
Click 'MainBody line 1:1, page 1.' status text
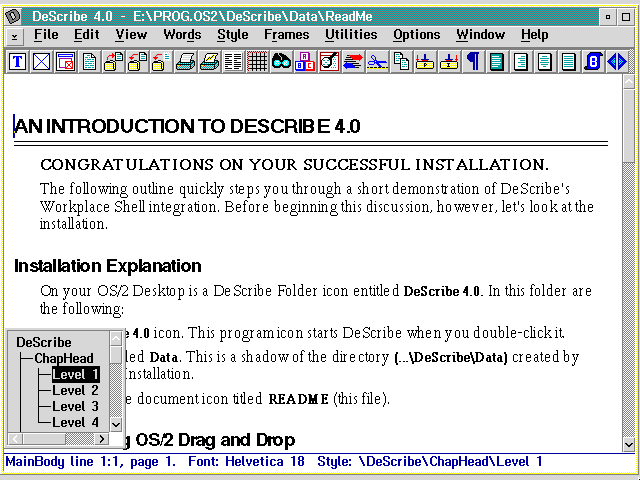pyautogui.click(x=91, y=462)
